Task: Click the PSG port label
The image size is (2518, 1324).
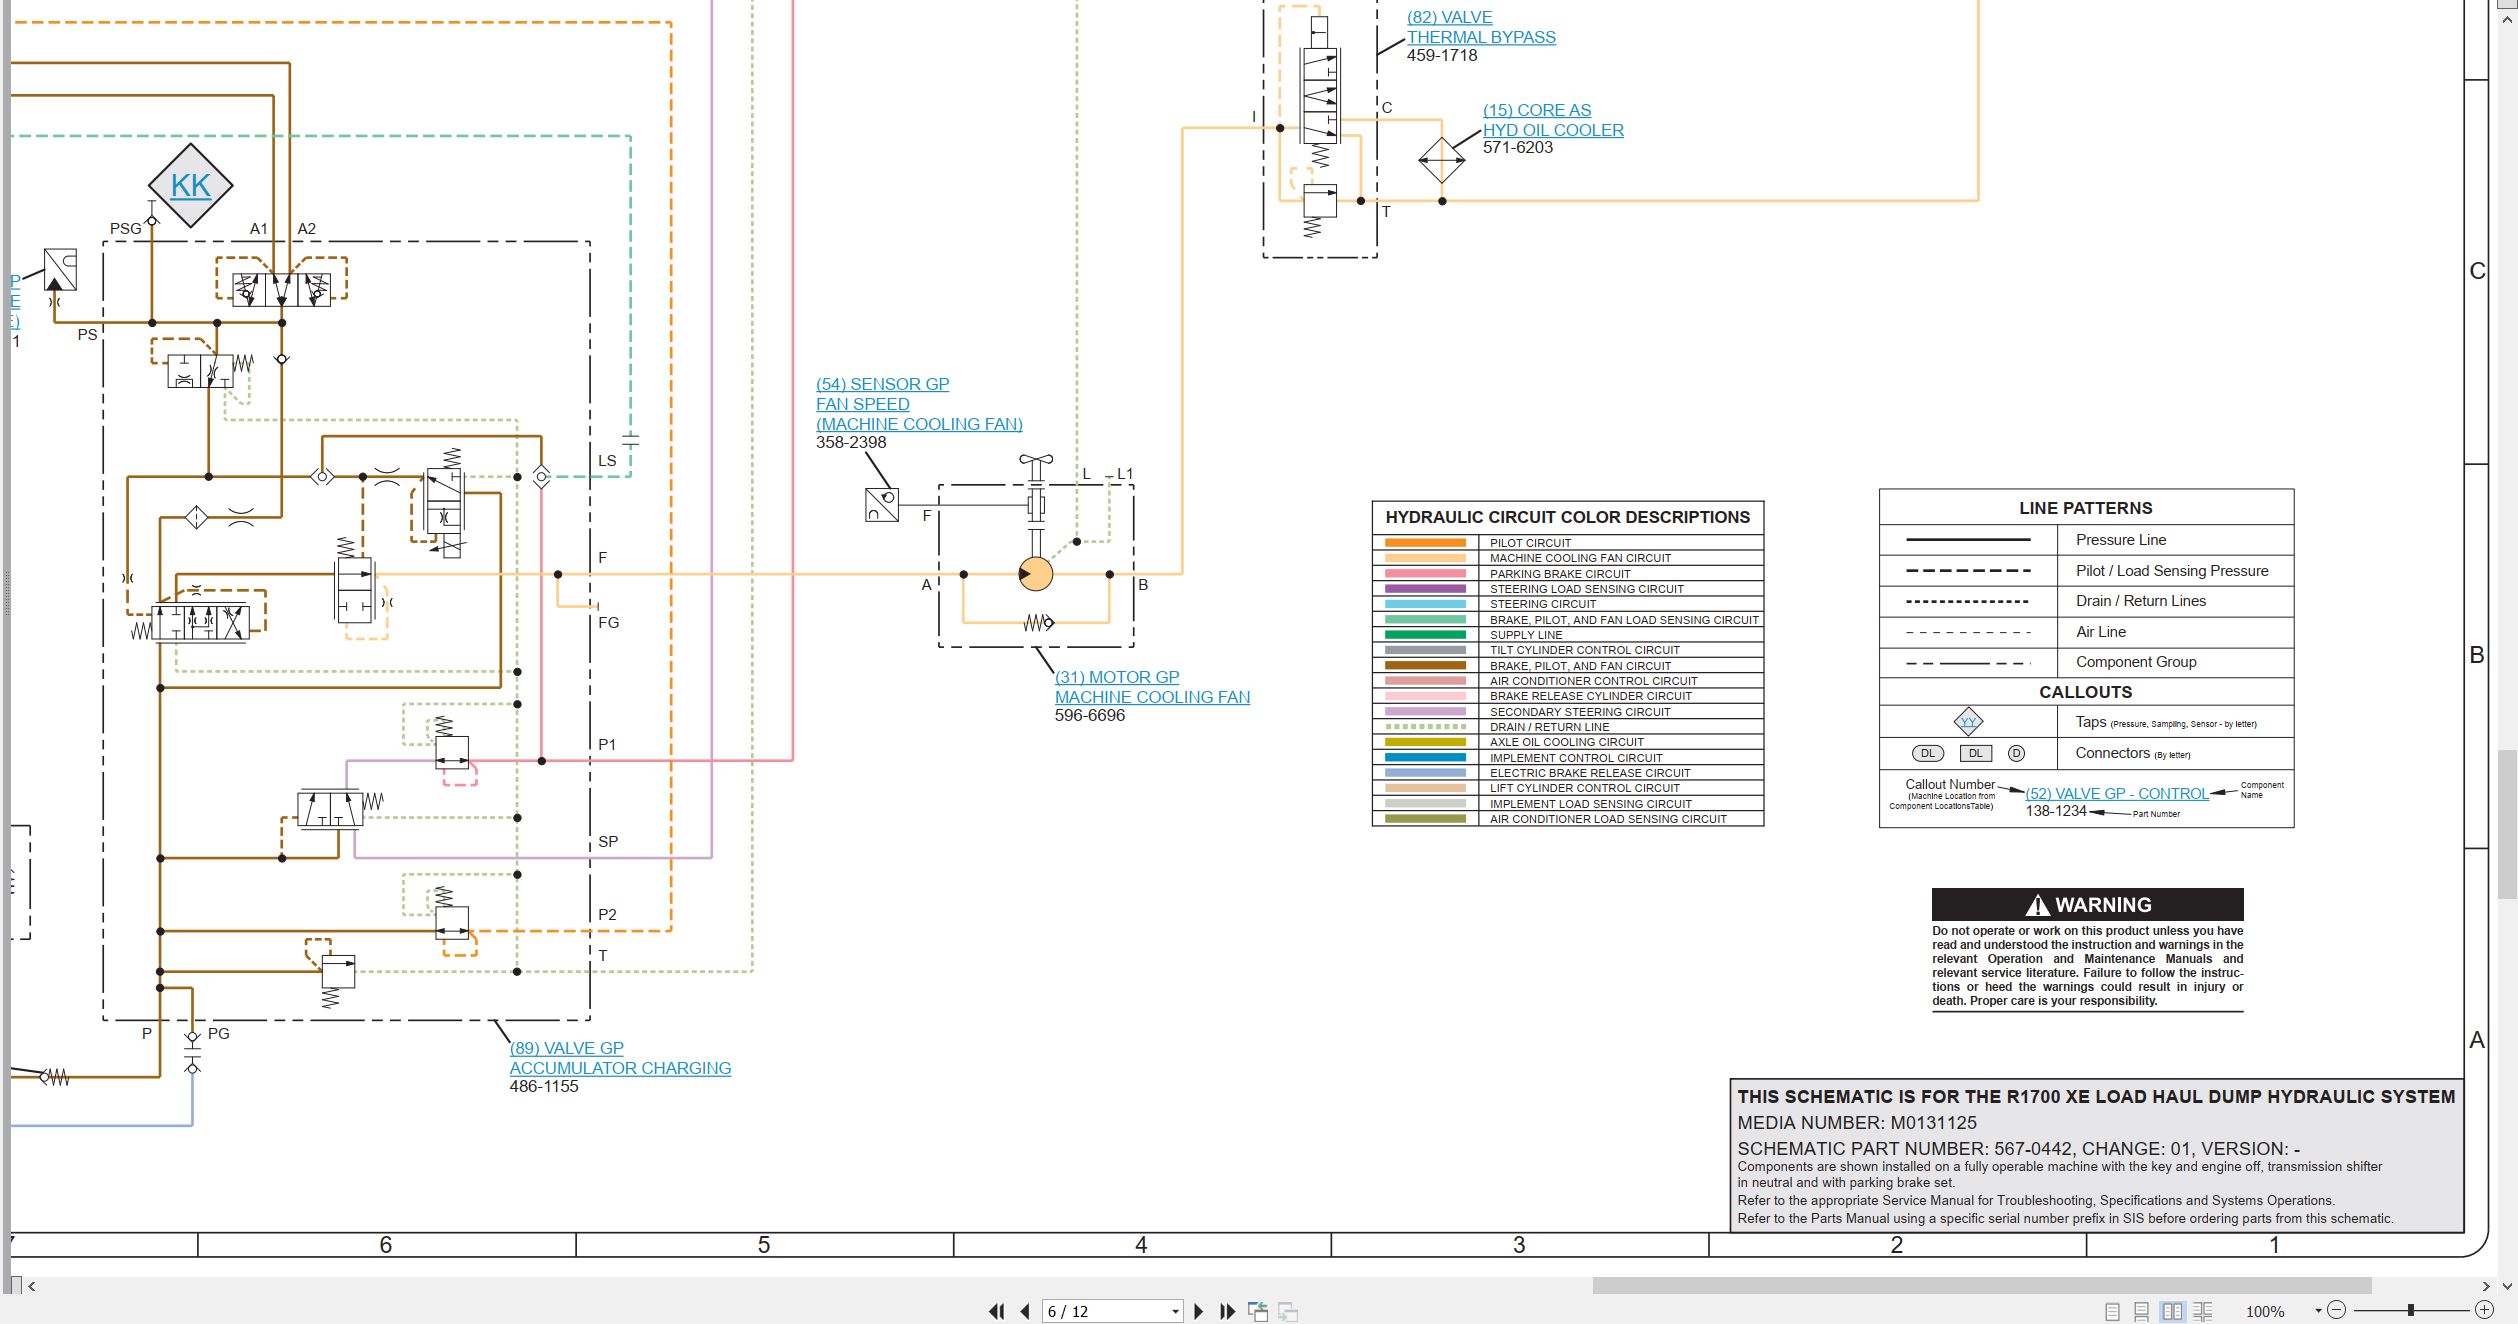Action: pyautogui.click(x=126, y=229)
